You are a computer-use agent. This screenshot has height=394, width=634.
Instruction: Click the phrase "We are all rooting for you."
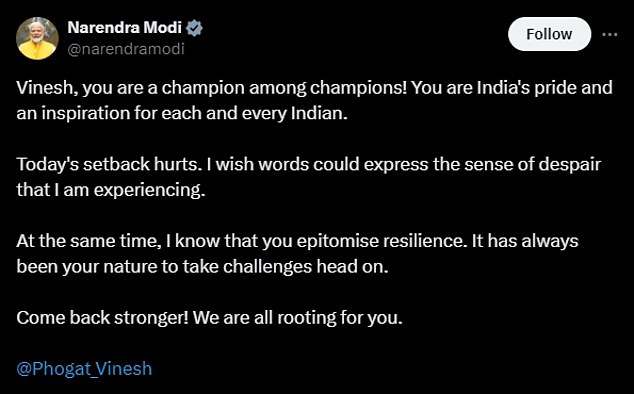(x=298, y=318)
